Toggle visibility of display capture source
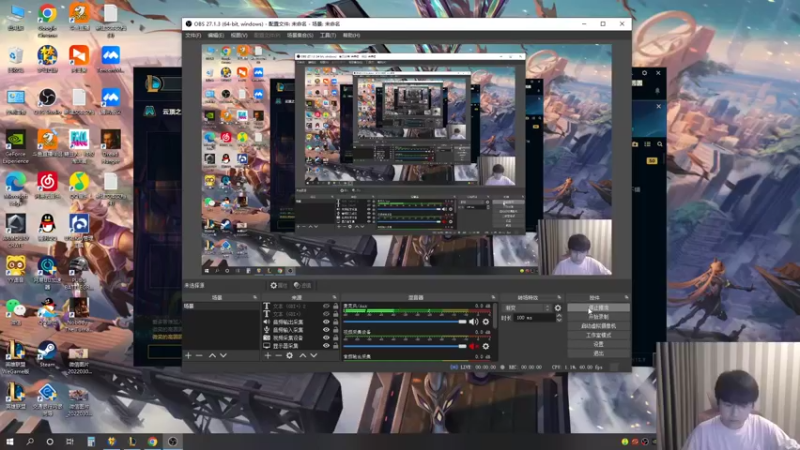The image size is (800, 450). point(326,345)
